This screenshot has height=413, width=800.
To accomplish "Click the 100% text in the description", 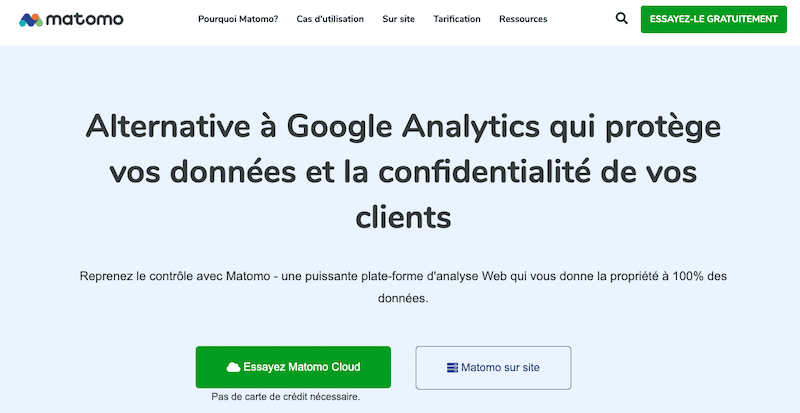I will tap(695, 275).
